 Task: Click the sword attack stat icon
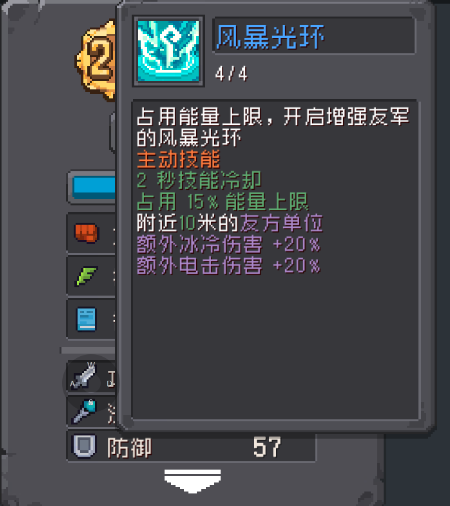(x=83, y=376)
